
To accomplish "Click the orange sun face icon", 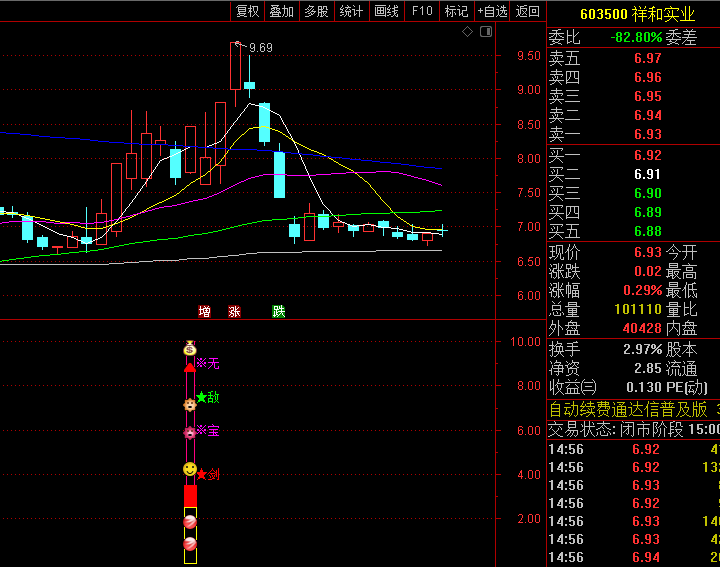I will 190,405.
